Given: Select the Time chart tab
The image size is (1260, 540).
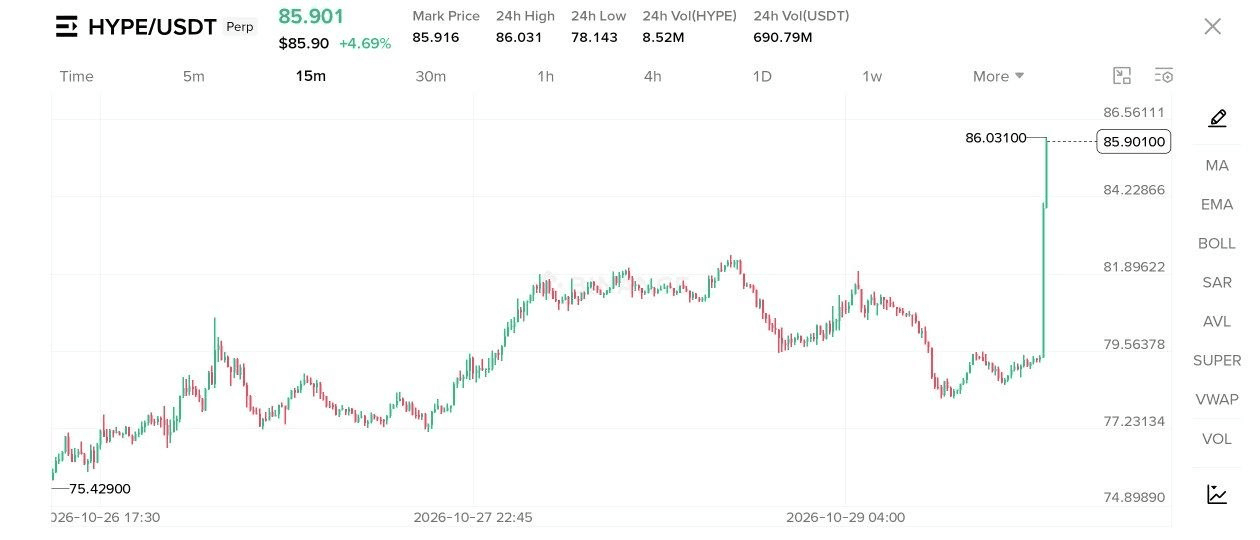Looking at the screenshot, I should tap(77, 77).
